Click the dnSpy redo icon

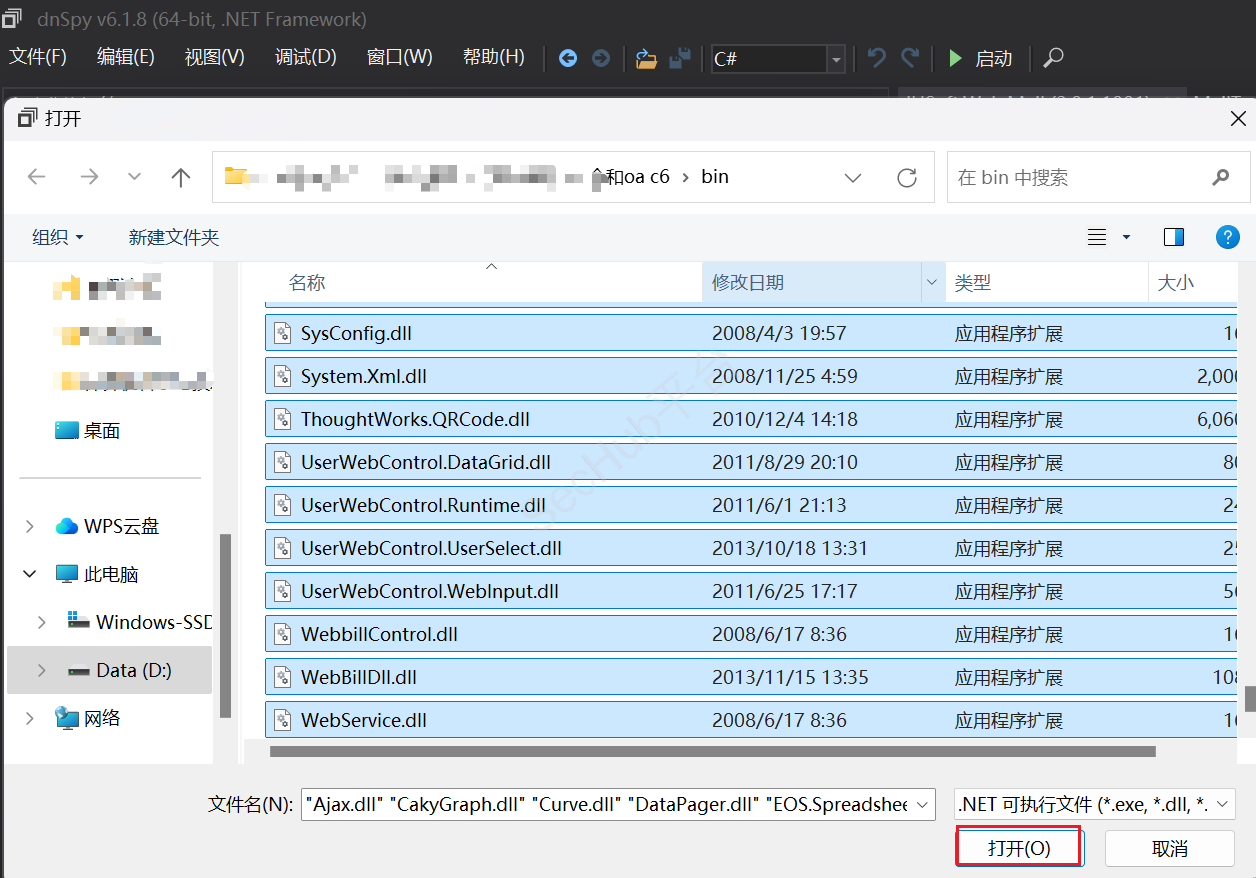[910, 58]
